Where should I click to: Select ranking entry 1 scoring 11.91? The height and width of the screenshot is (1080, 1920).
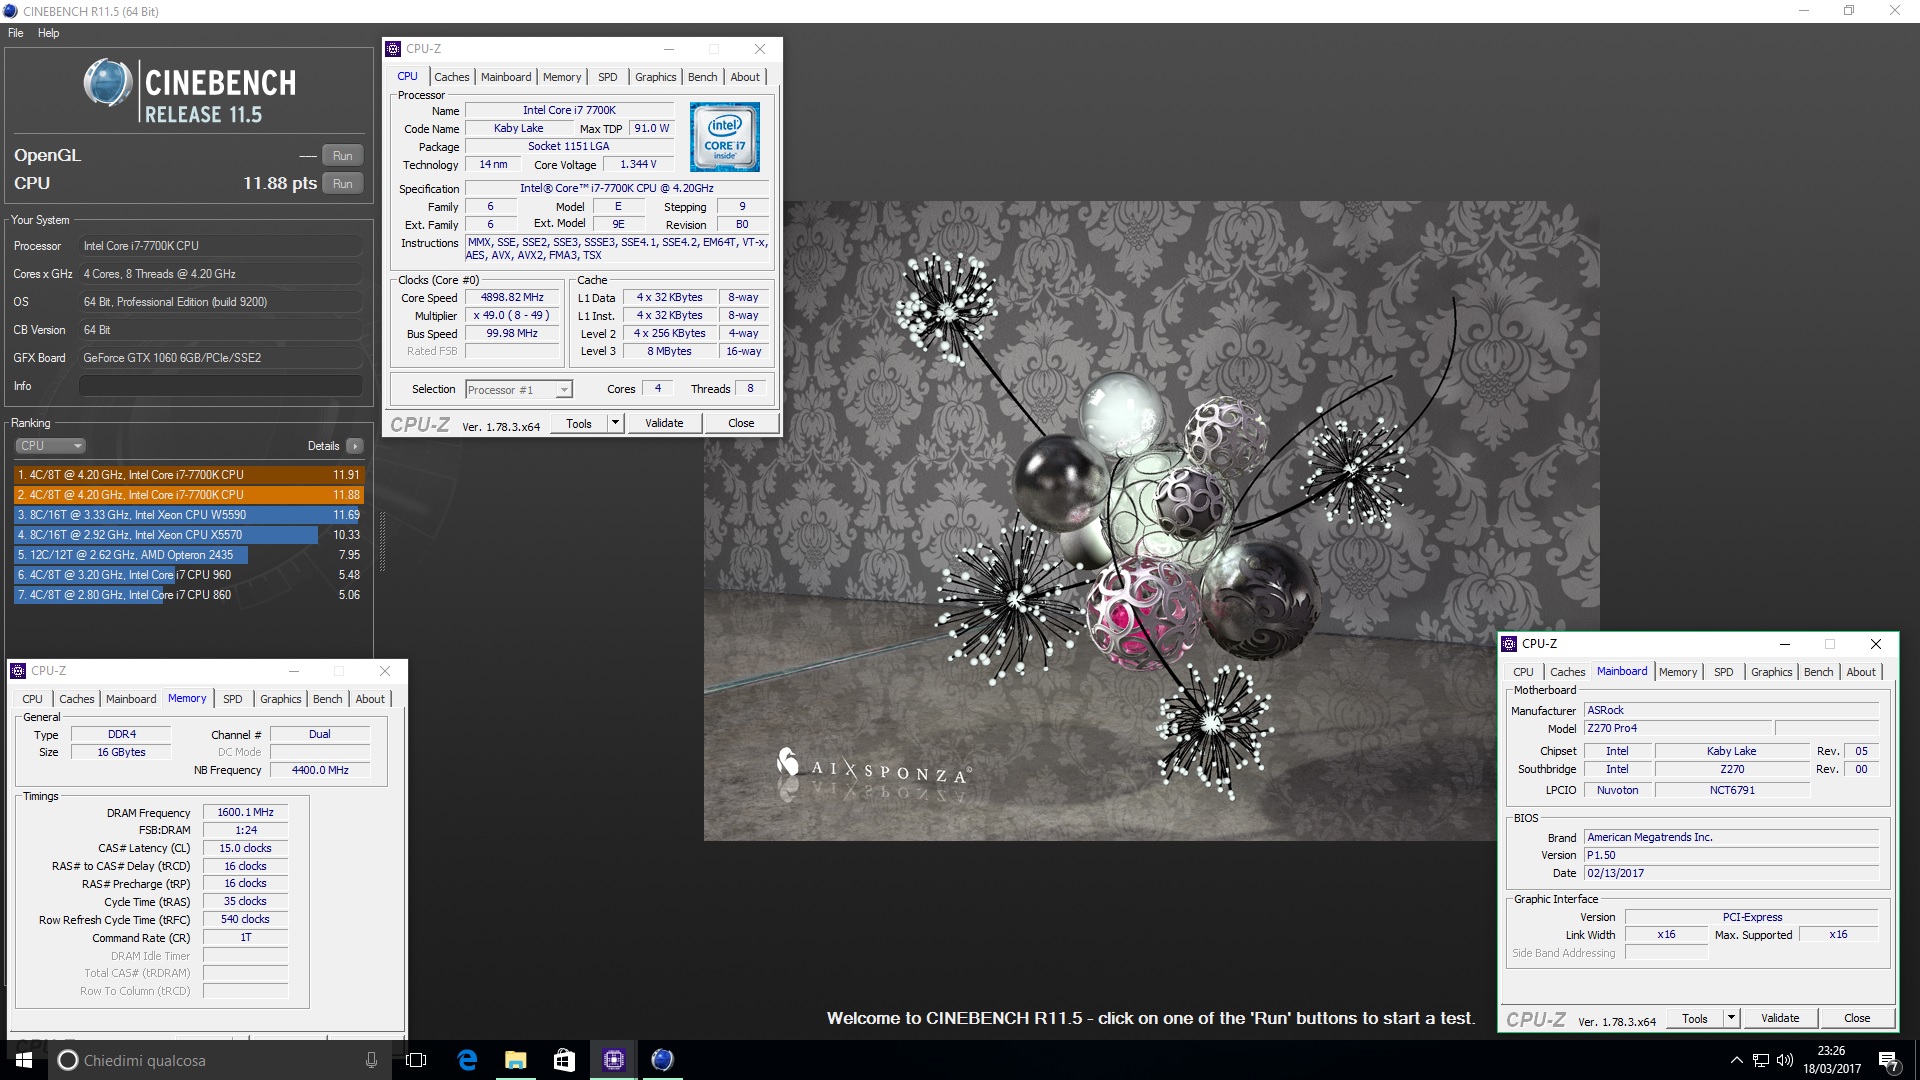[x=189, y=475]
